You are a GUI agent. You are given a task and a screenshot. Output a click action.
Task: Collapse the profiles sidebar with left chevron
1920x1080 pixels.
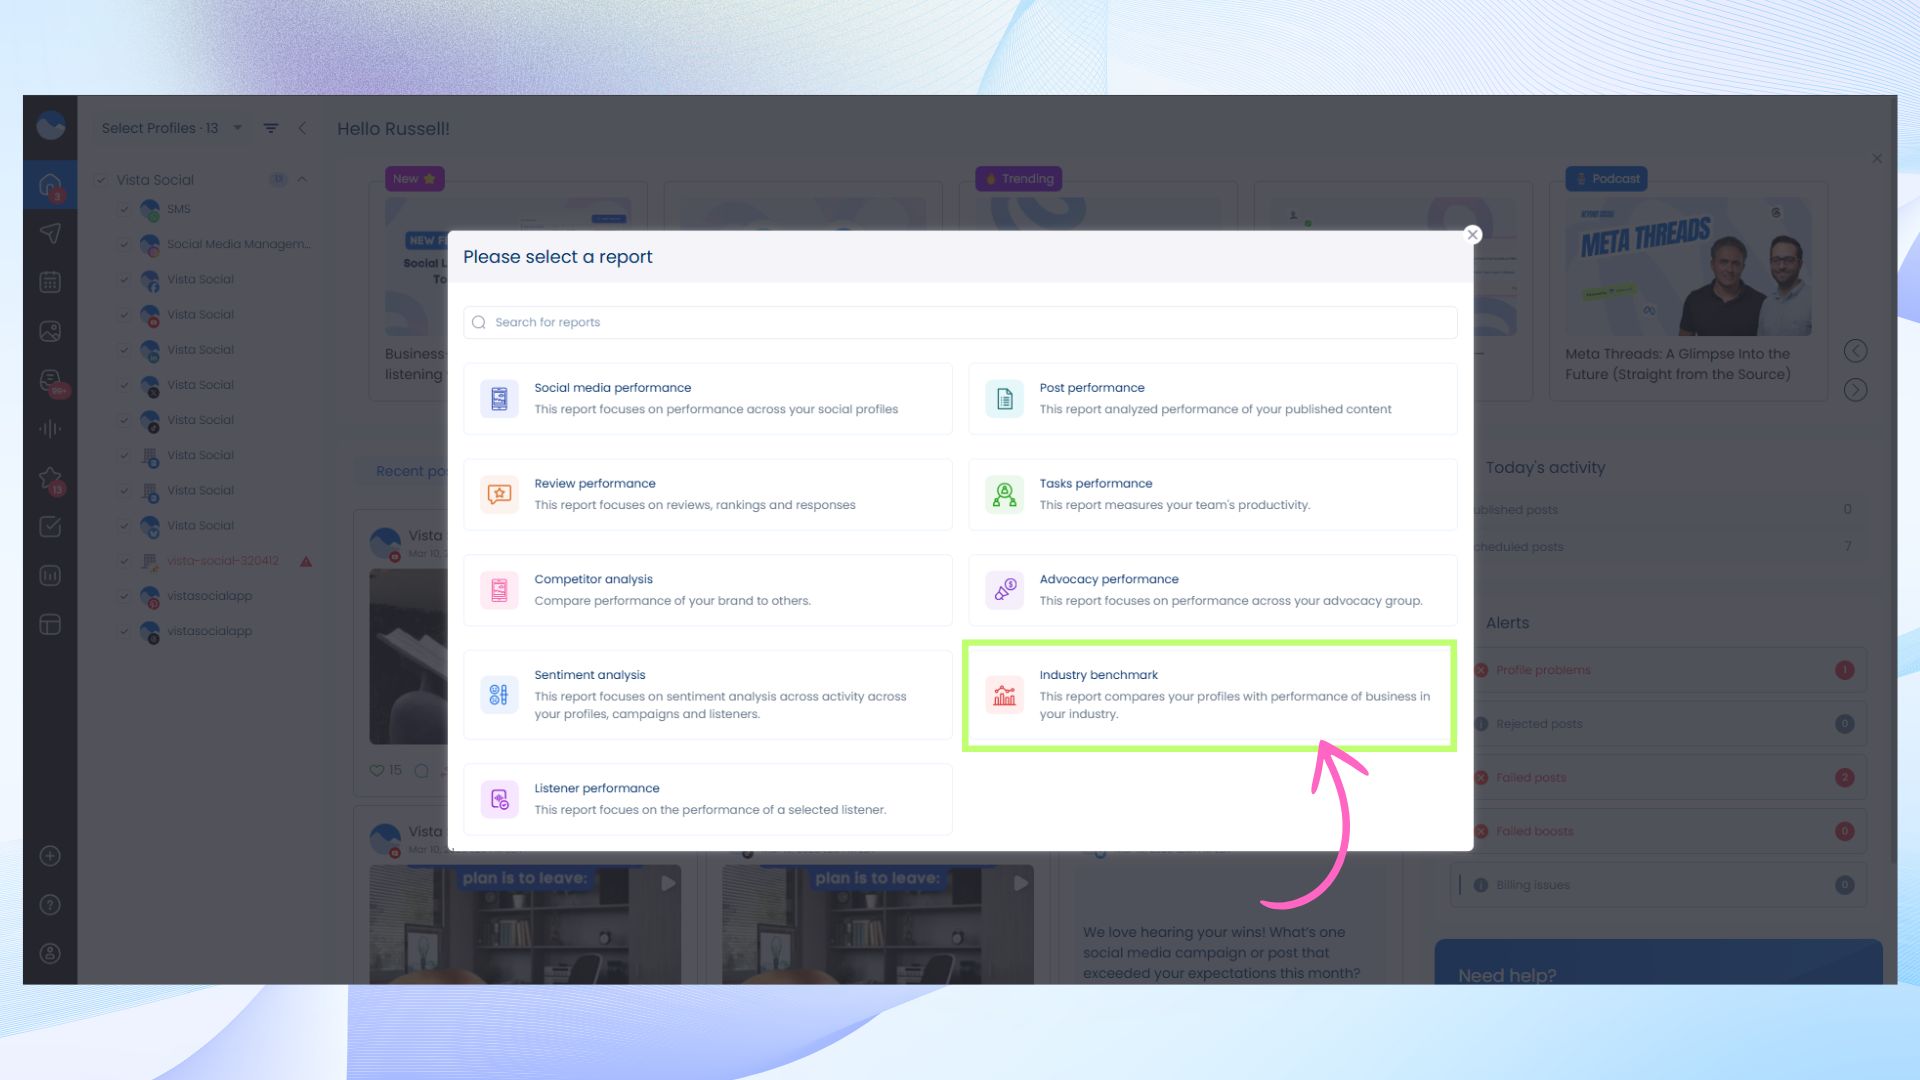[302, 128]
